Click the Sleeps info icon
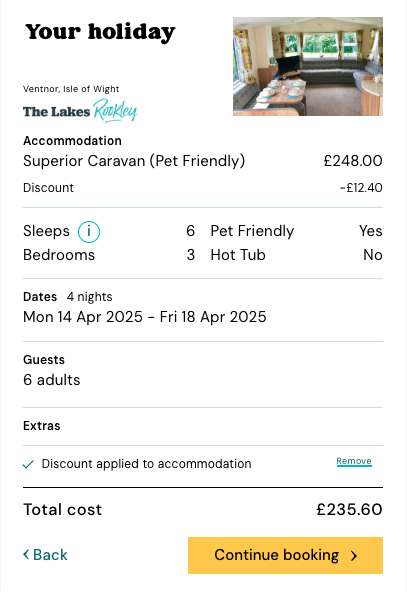 tap(89, 231)
